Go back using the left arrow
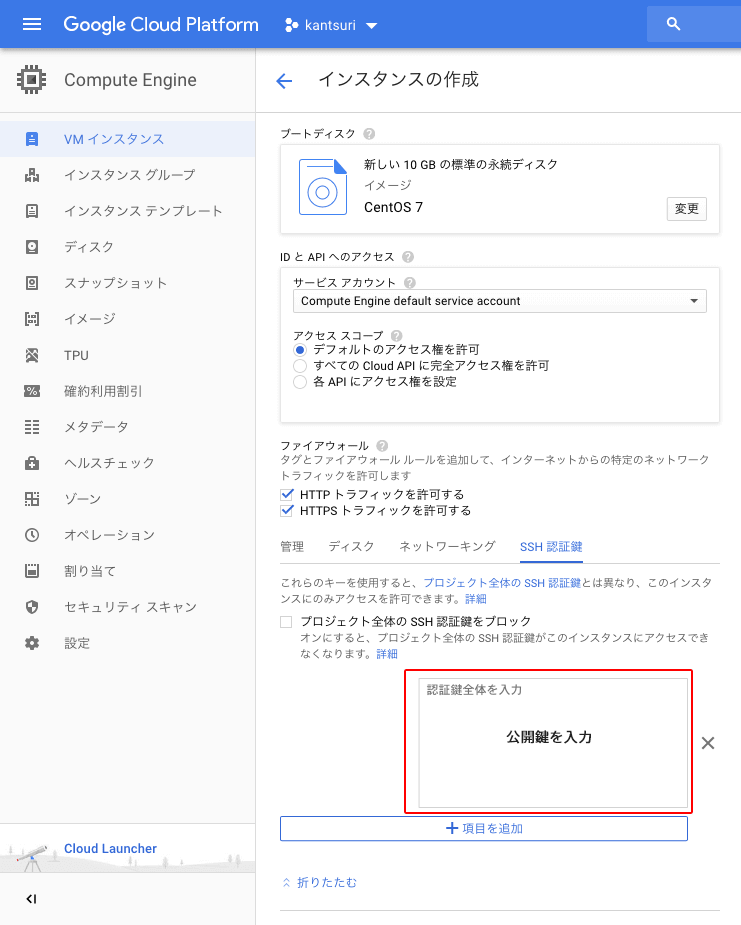 pyautogui.click(x=285, y=81)
